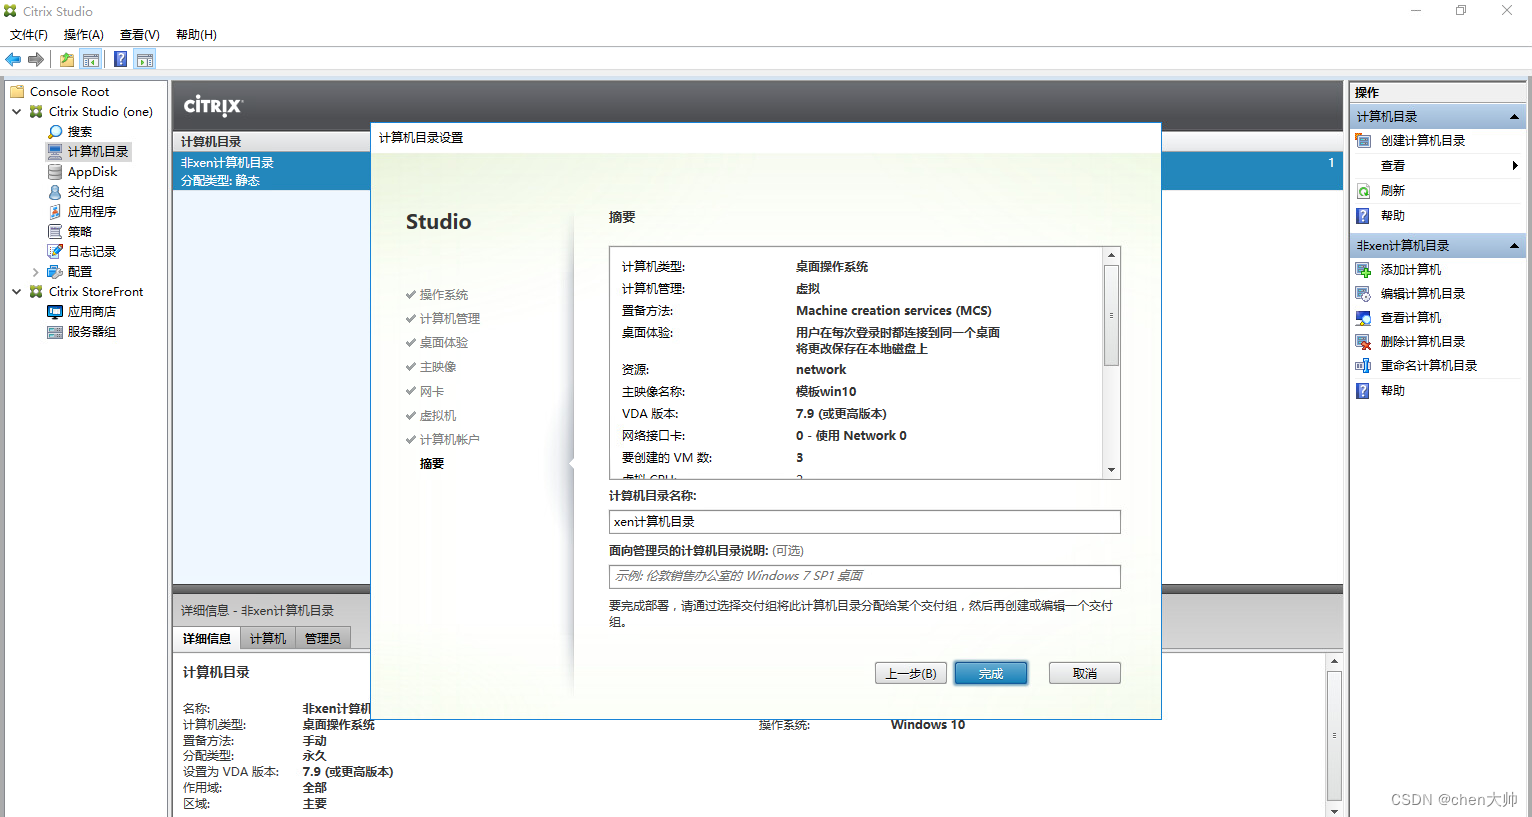Viewport: 1532px width, 817px height.
Task: Go to wizard step 计算机帐户
Action: click(450, 440)
